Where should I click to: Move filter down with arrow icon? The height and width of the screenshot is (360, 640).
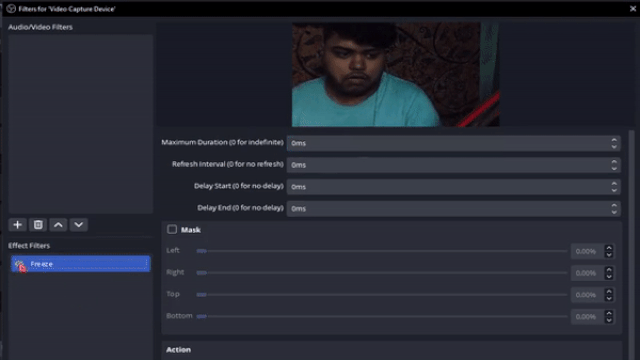[79, 225]
